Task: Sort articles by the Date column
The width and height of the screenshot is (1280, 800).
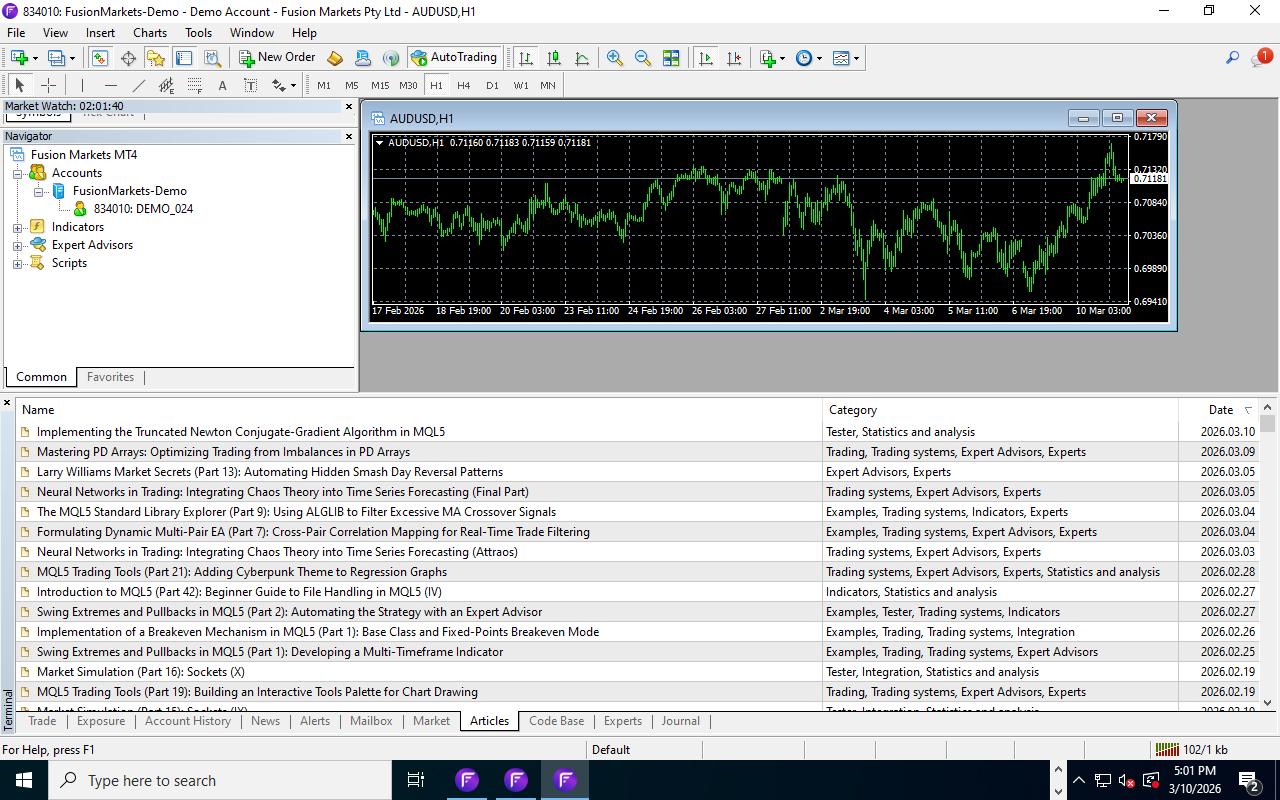Action: [x=1220, y=410]
